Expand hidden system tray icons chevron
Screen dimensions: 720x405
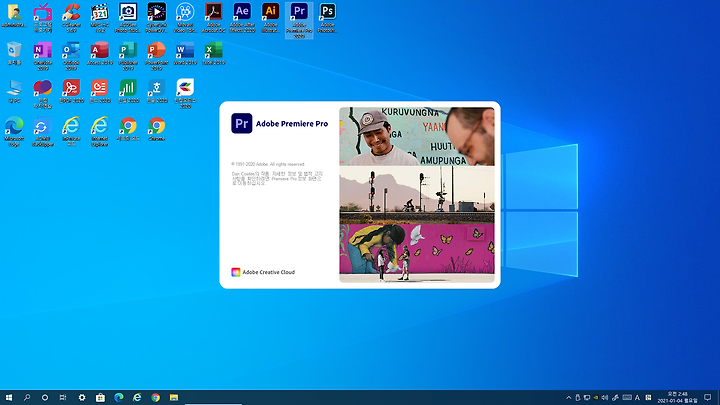(x=568, y=398)
